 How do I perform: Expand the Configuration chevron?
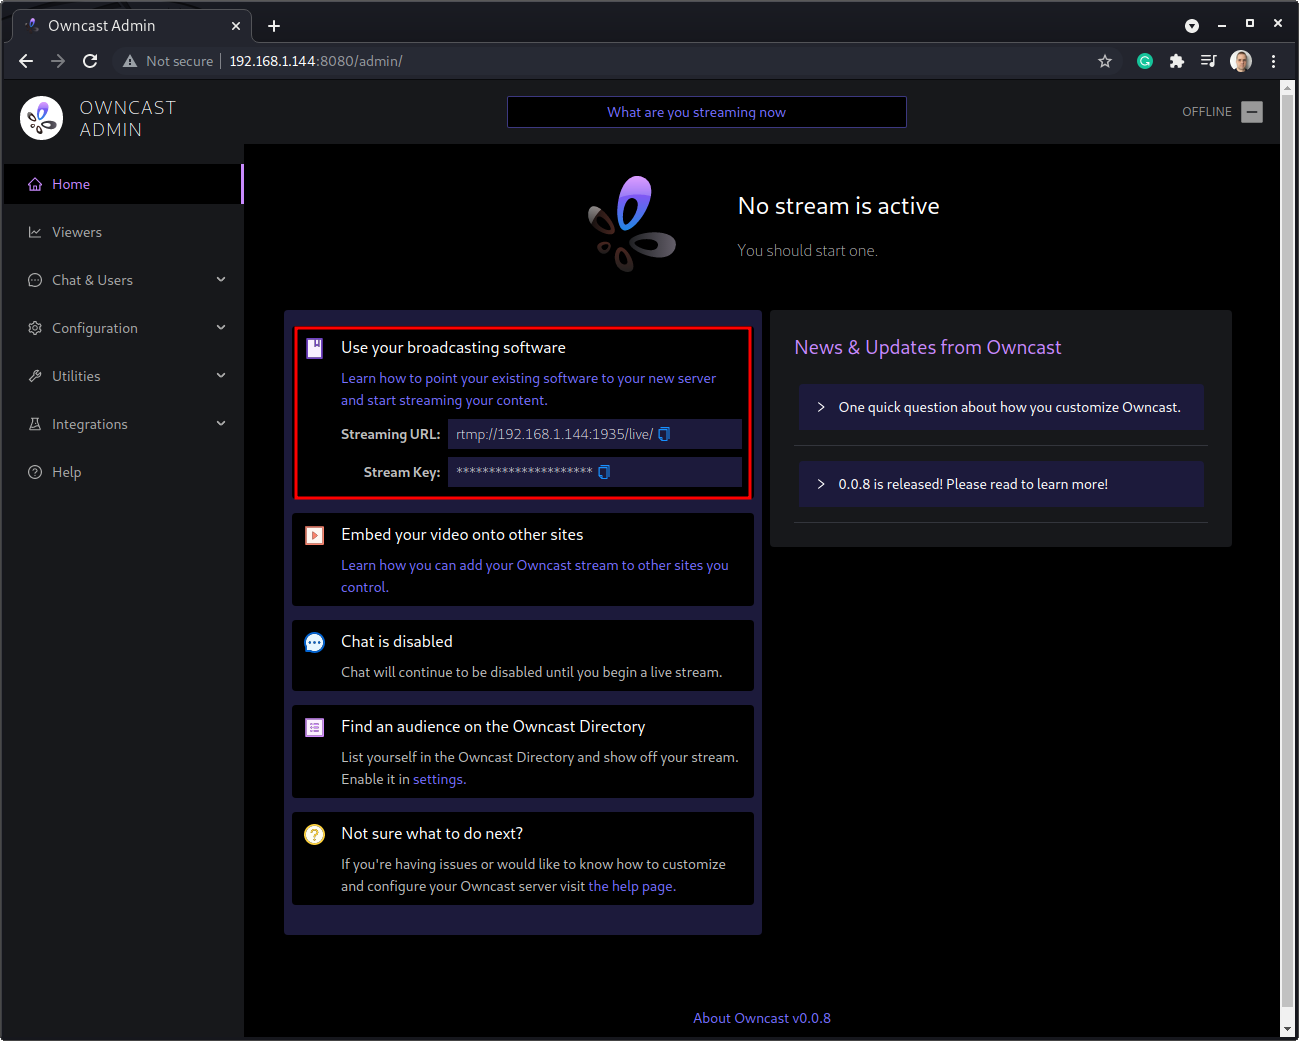coord(221,328)
